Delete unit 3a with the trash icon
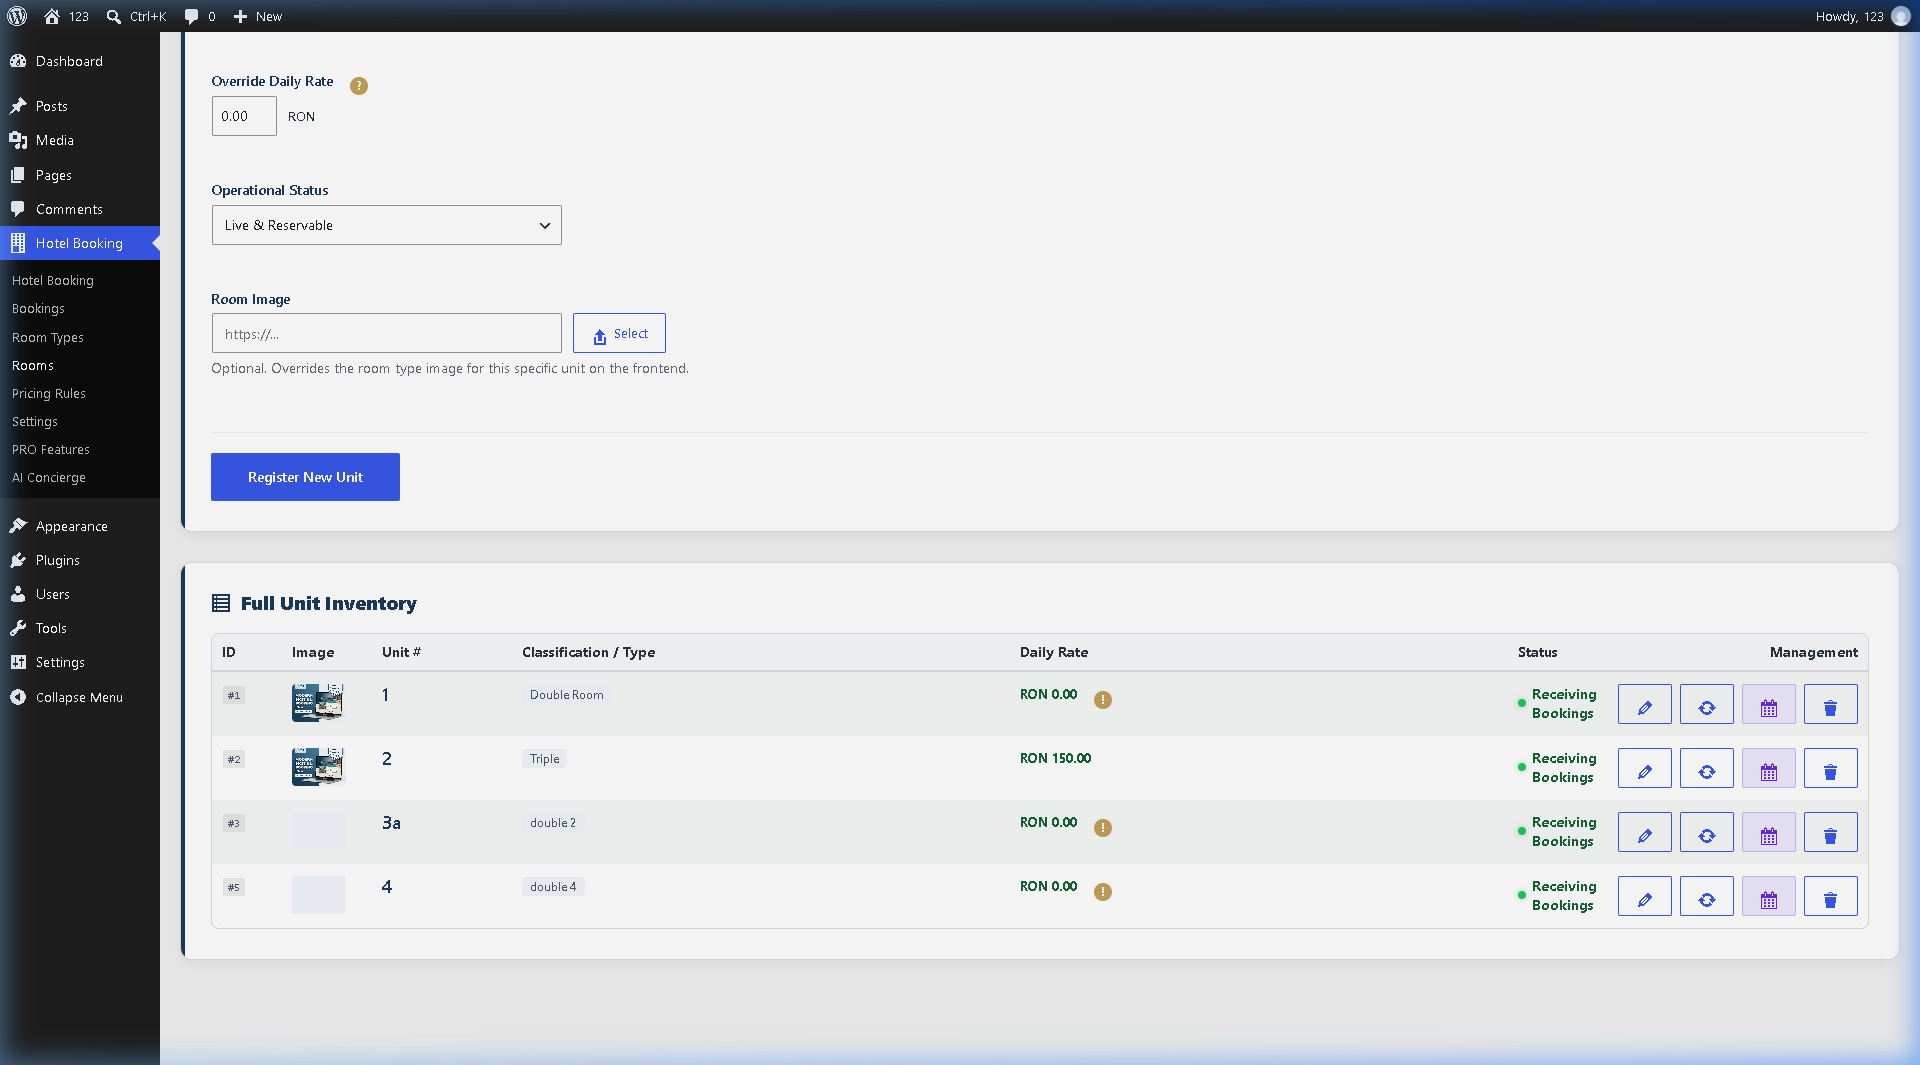Image resolution: width=1920 pixels, height=1065 pixels. [x=1830, y=832]
